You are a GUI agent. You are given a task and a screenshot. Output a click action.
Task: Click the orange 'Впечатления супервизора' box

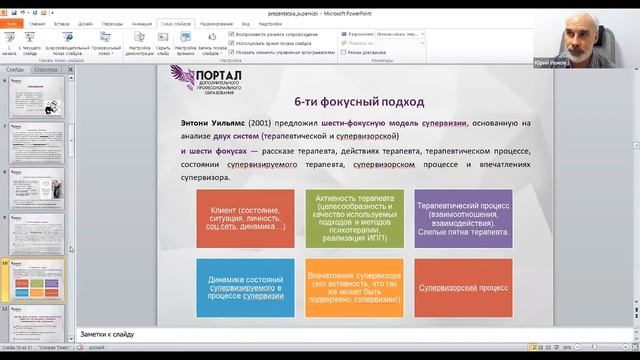(x=355, y=288)
